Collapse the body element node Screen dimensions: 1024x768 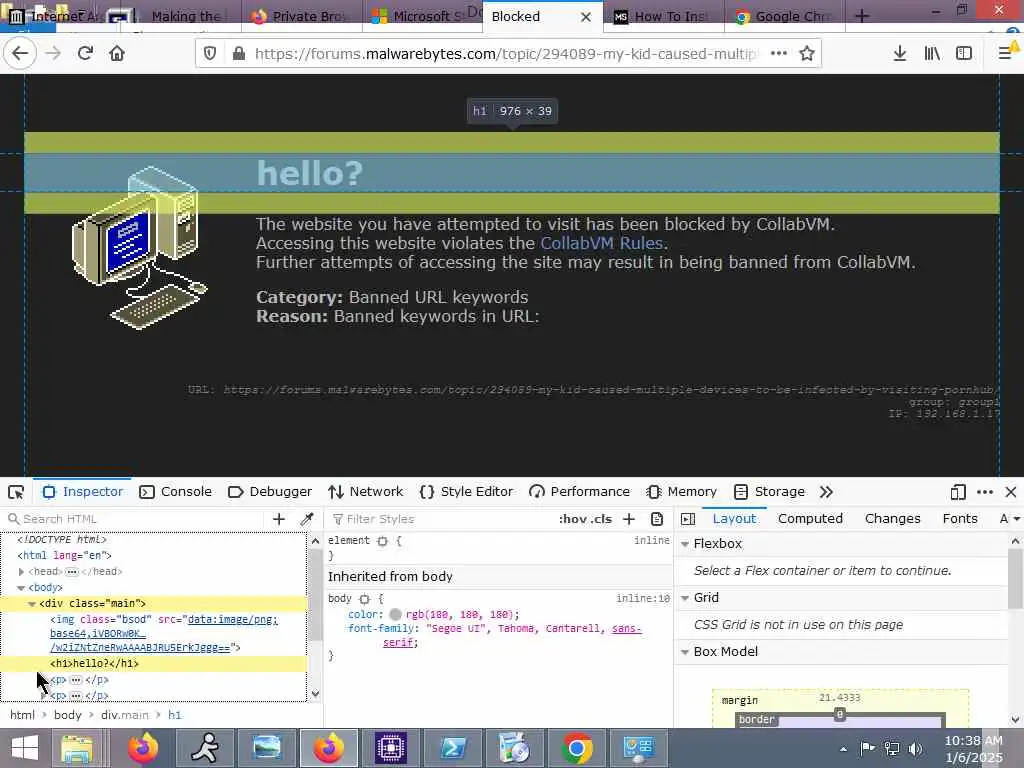tap(21, 588)
